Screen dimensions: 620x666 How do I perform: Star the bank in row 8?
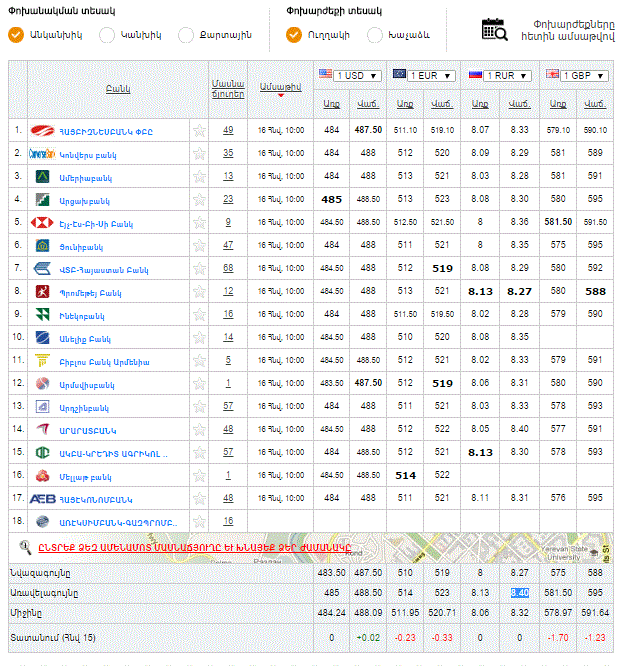pyautogui.click(x=199, y=291)
